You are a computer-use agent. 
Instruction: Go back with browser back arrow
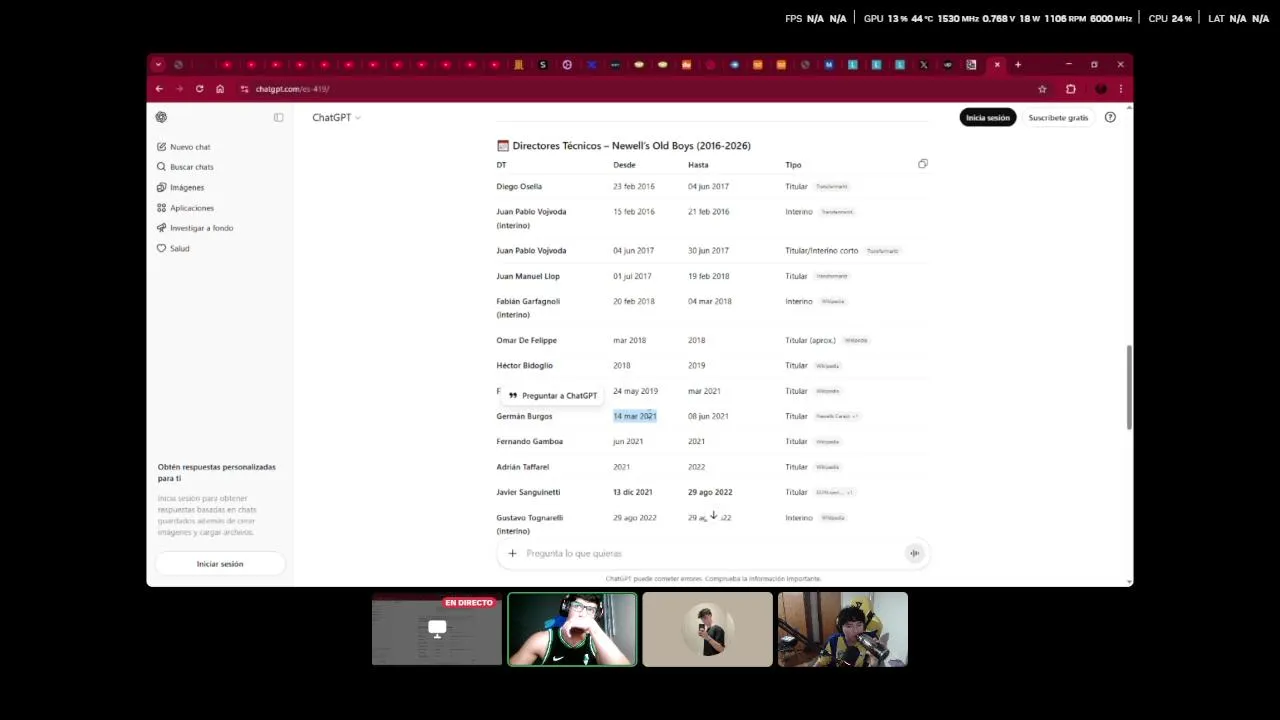tap(158, 89)
